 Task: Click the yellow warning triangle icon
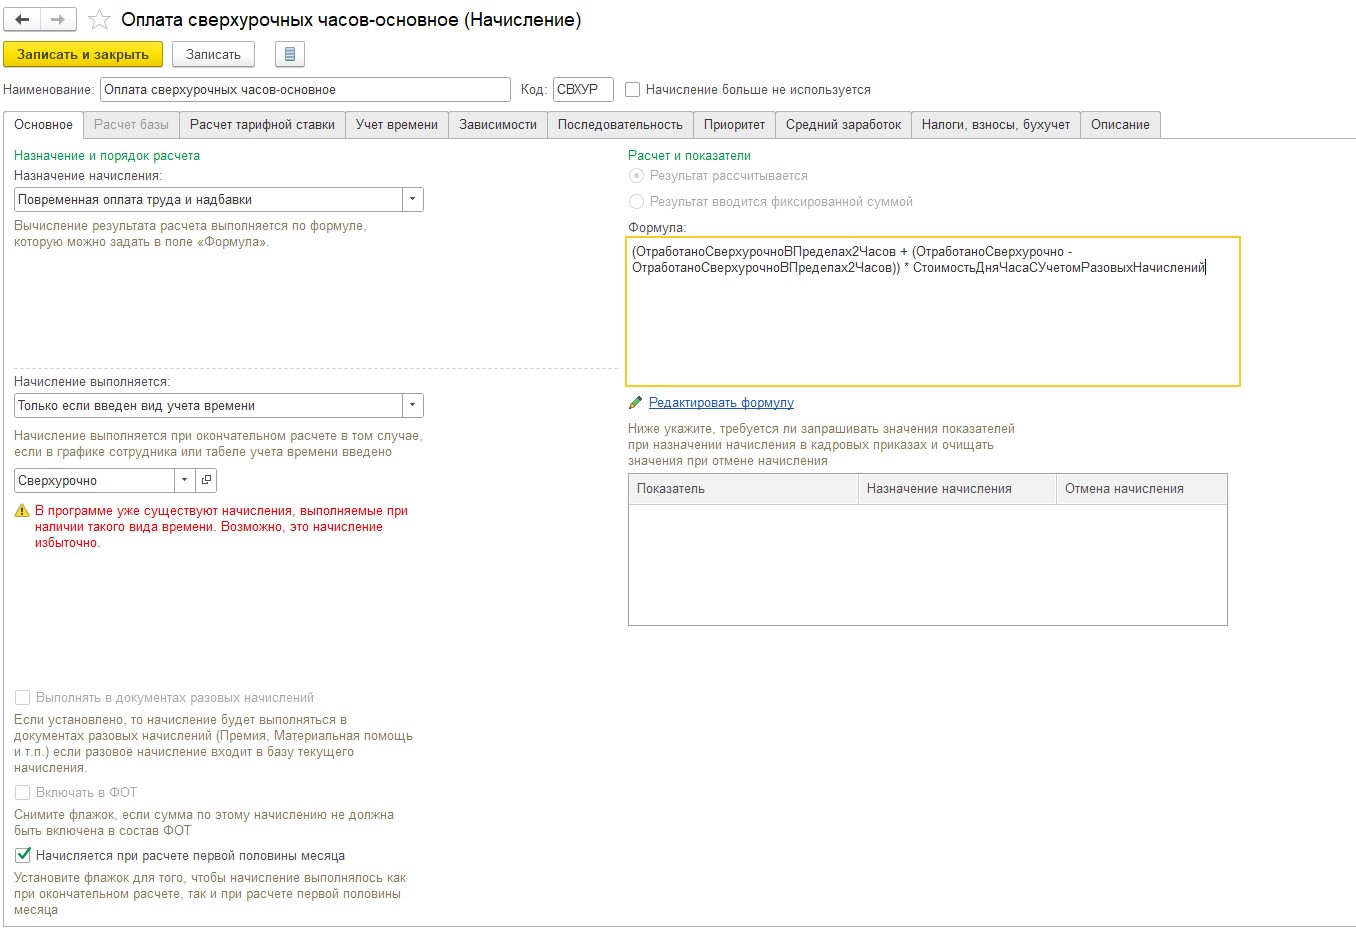tap(22, 511)
